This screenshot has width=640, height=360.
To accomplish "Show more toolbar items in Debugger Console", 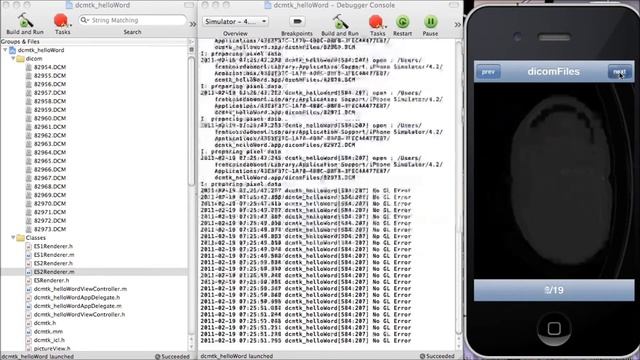I will tap(458, 25).
